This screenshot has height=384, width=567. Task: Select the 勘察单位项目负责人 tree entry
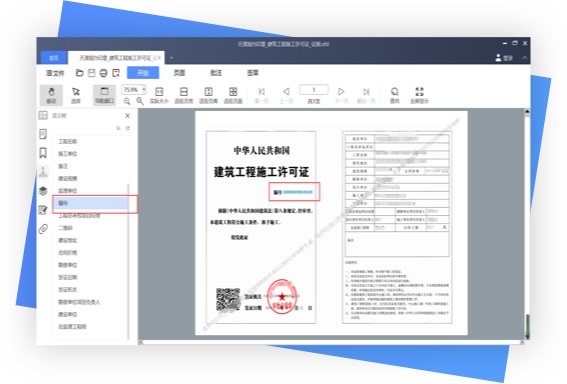coord(79,302)
